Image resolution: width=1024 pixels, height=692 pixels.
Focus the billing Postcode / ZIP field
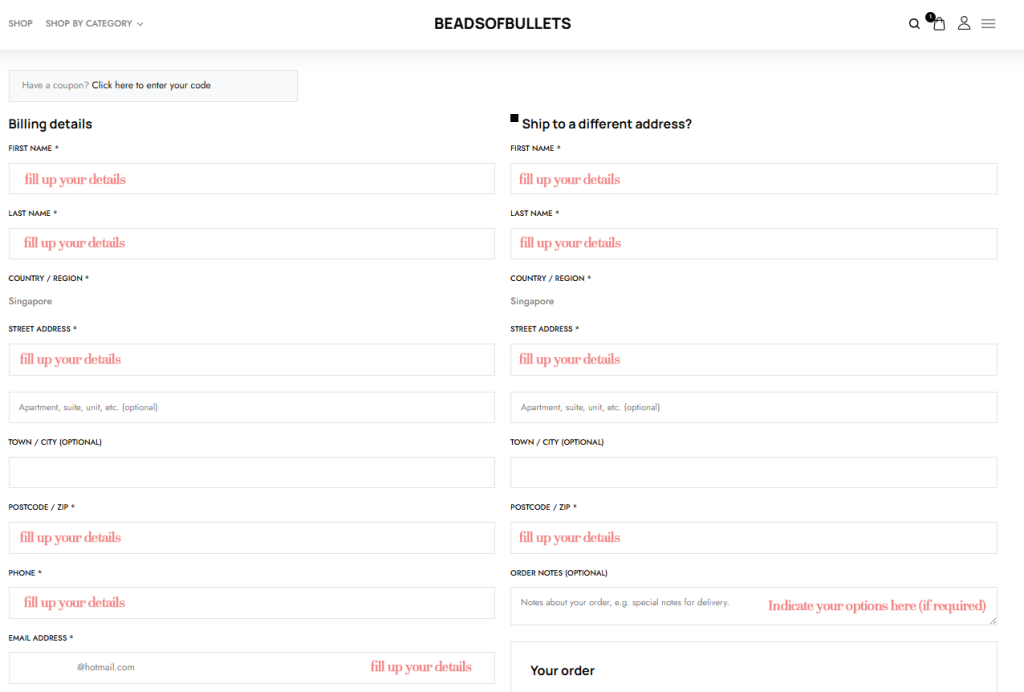tap(251, 537)
